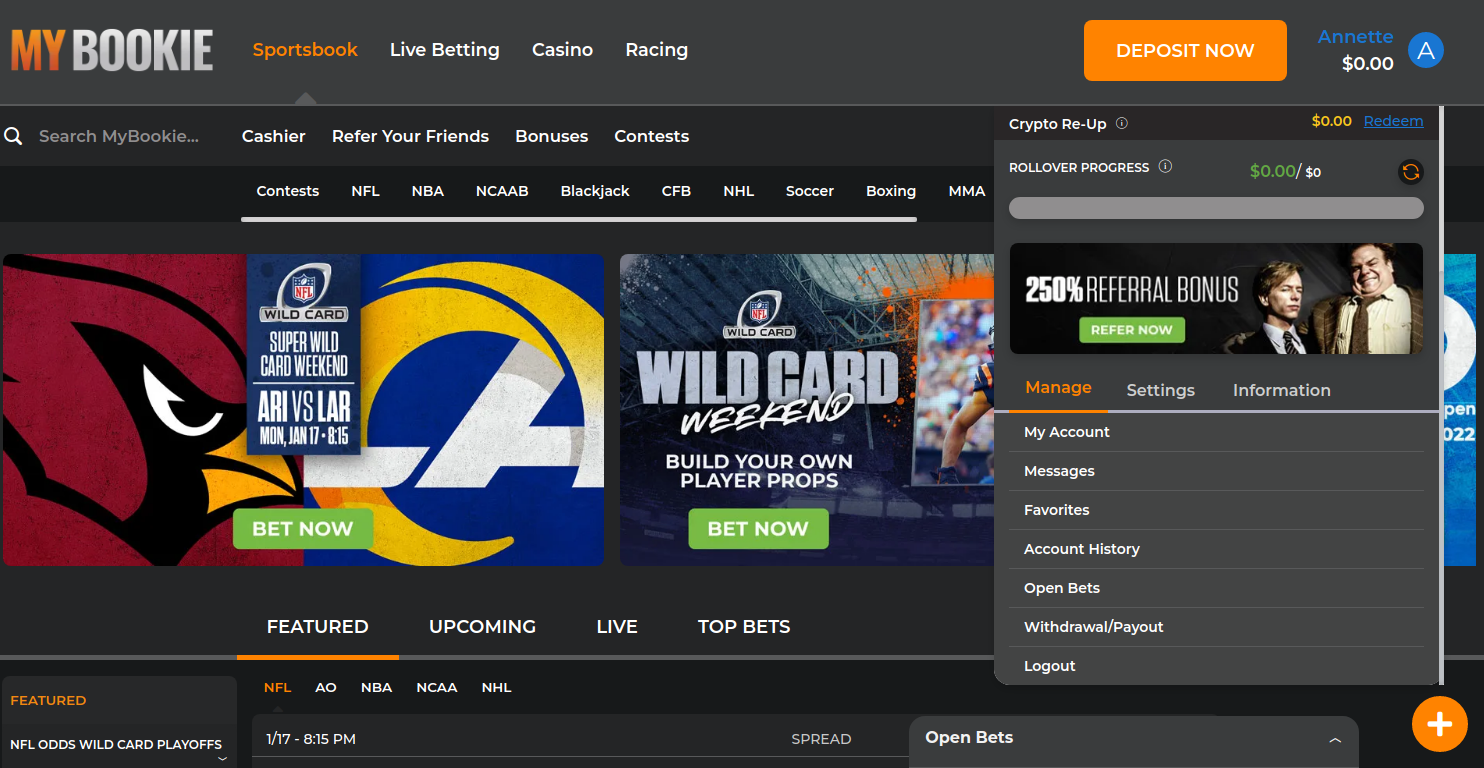Select NCAAB in the quick bar

[x=502, y=191]
